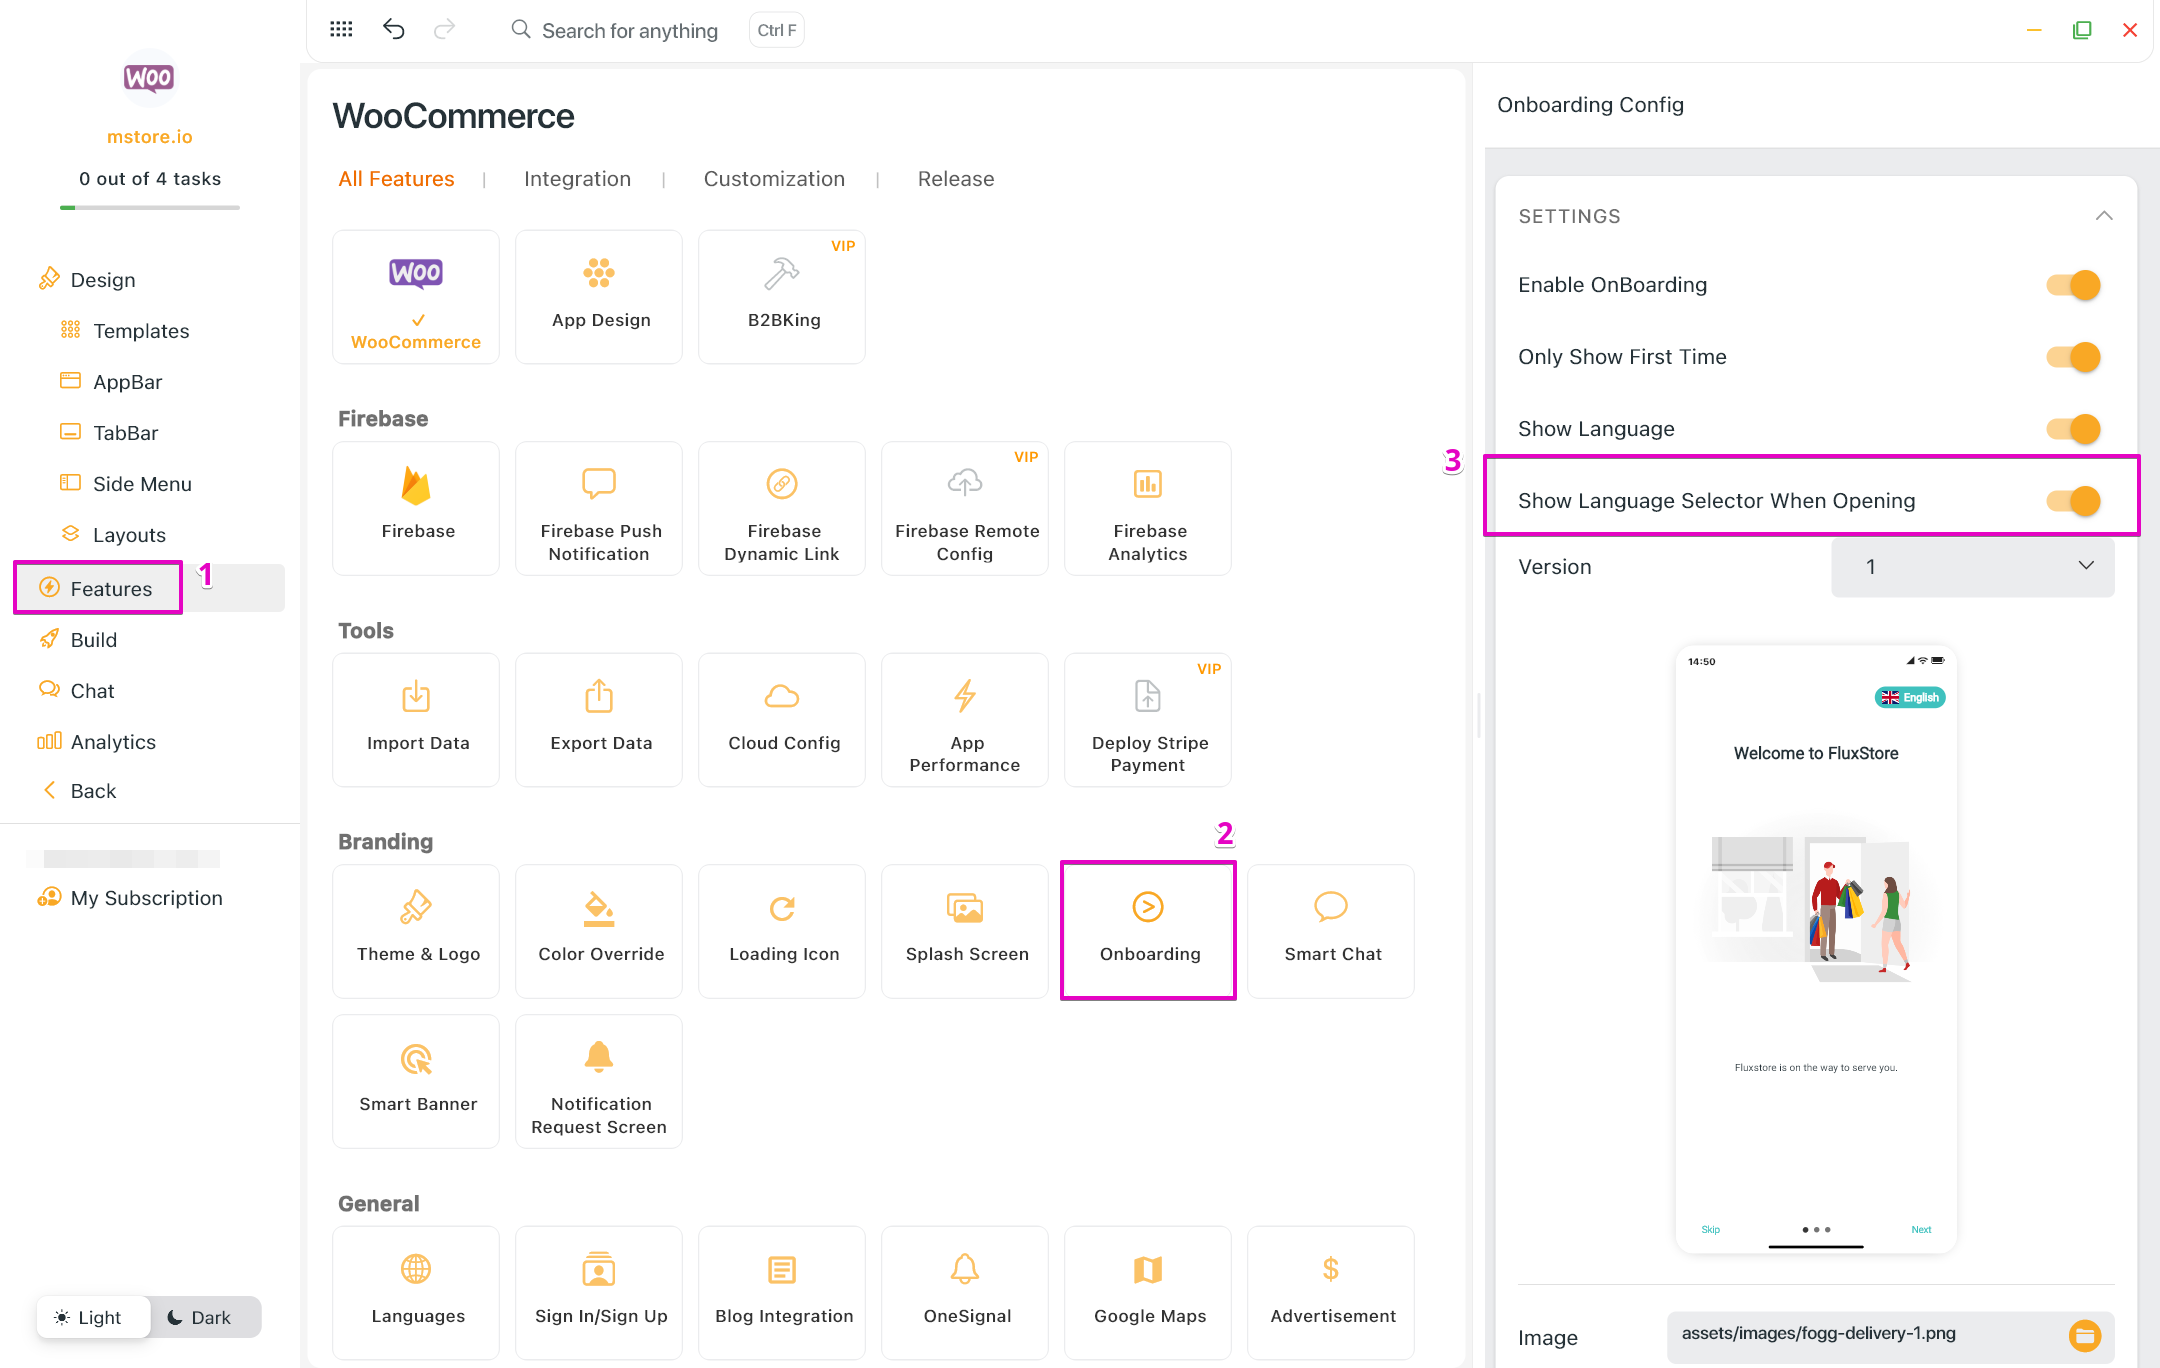2160x1368 pixels.
Task: Open the Version dropdown
Action: [1972, 566]
